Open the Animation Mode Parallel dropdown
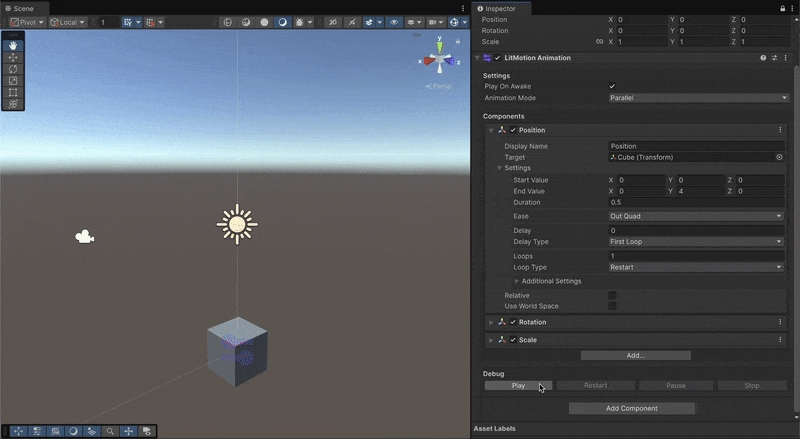800x439 pixels. point(698,98)
